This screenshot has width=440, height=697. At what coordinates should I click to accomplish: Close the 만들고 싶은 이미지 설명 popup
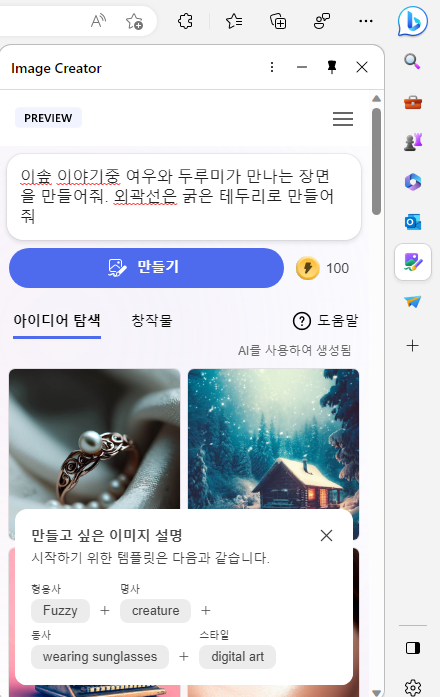coord(326,536)
